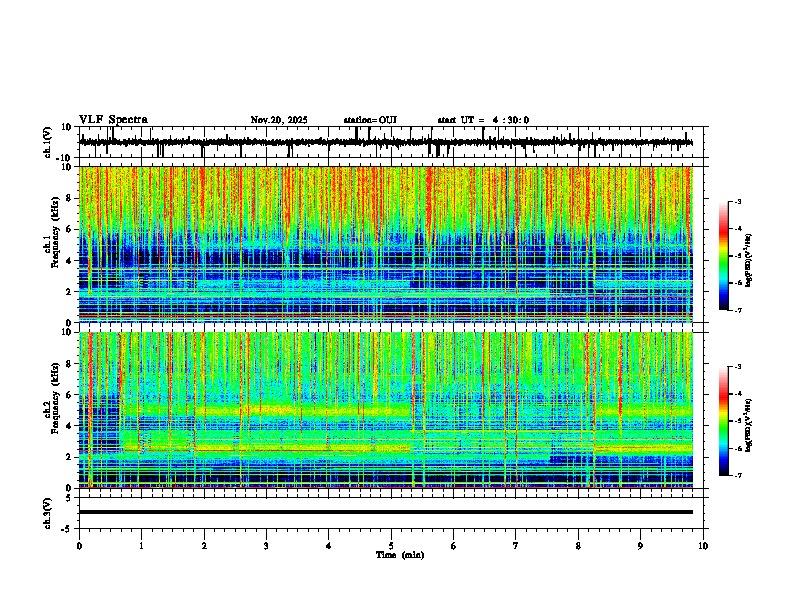Click the "8" kHz tick on ch.2 spectrogram
Image resolution: width=792 pixels, height=612 pixels.
pyautogui.click(x=69, y=364)
